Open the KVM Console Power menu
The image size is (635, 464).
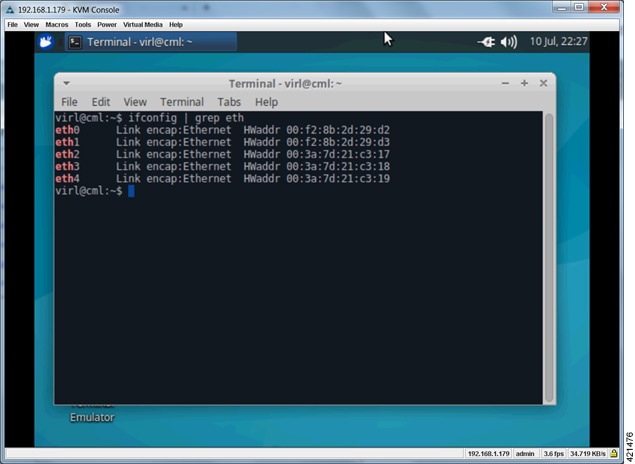[107, 25]
